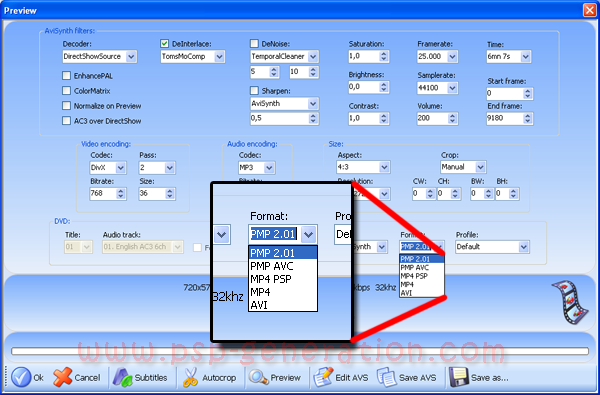This screenshot has height=395, width=600.
Task: Close the Preview window
Action: click(589, 10)
